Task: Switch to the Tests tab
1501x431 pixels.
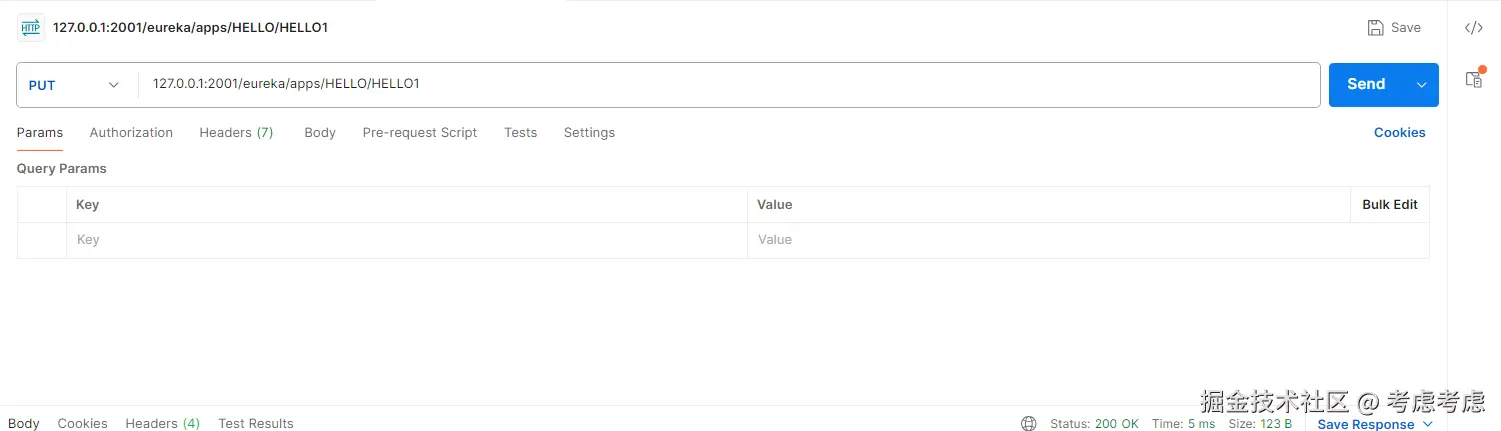Action: pos(520,133)
